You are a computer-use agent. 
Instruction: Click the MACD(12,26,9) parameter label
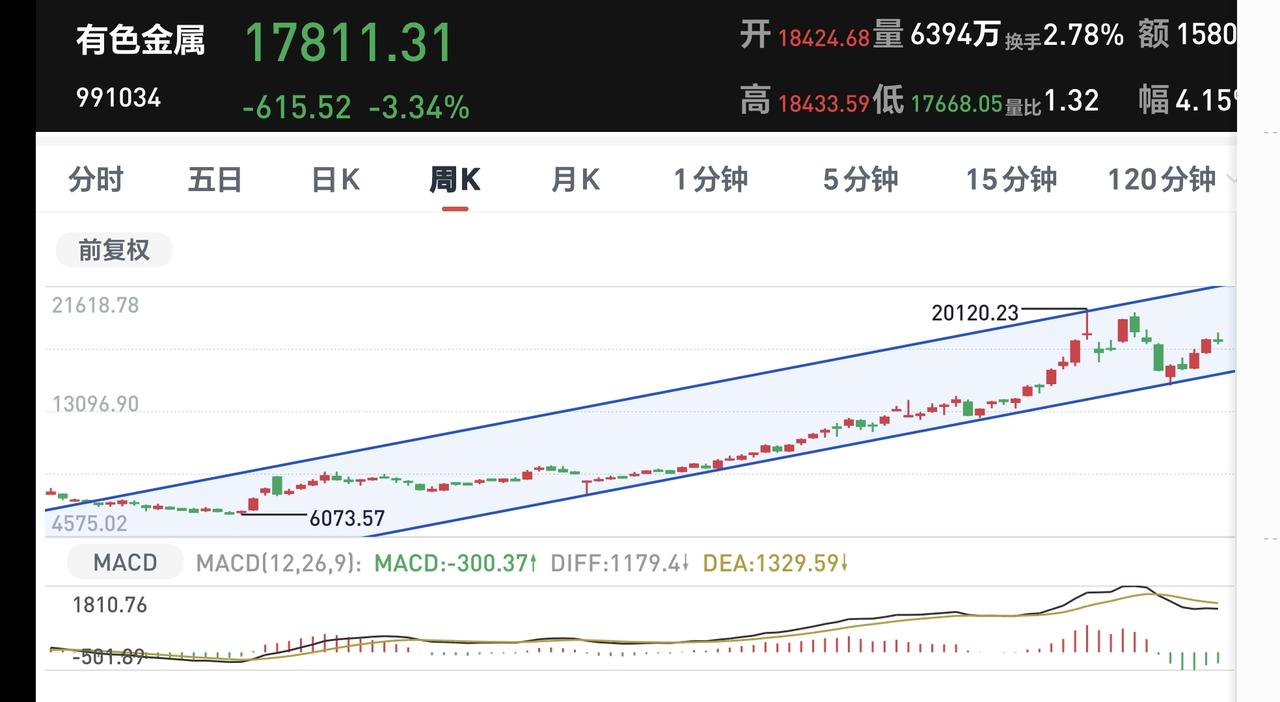point(279,563)
